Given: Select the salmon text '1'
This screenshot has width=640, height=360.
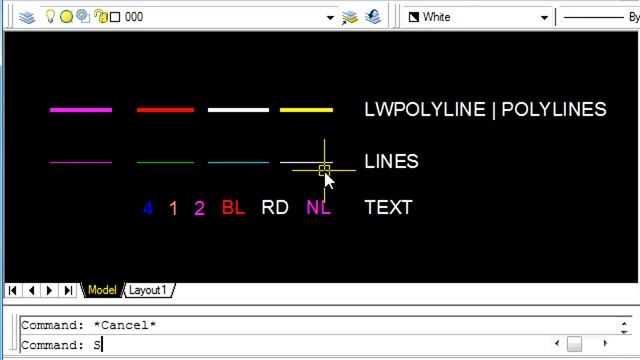Looking at the screenshot, I should pos(173,208).
